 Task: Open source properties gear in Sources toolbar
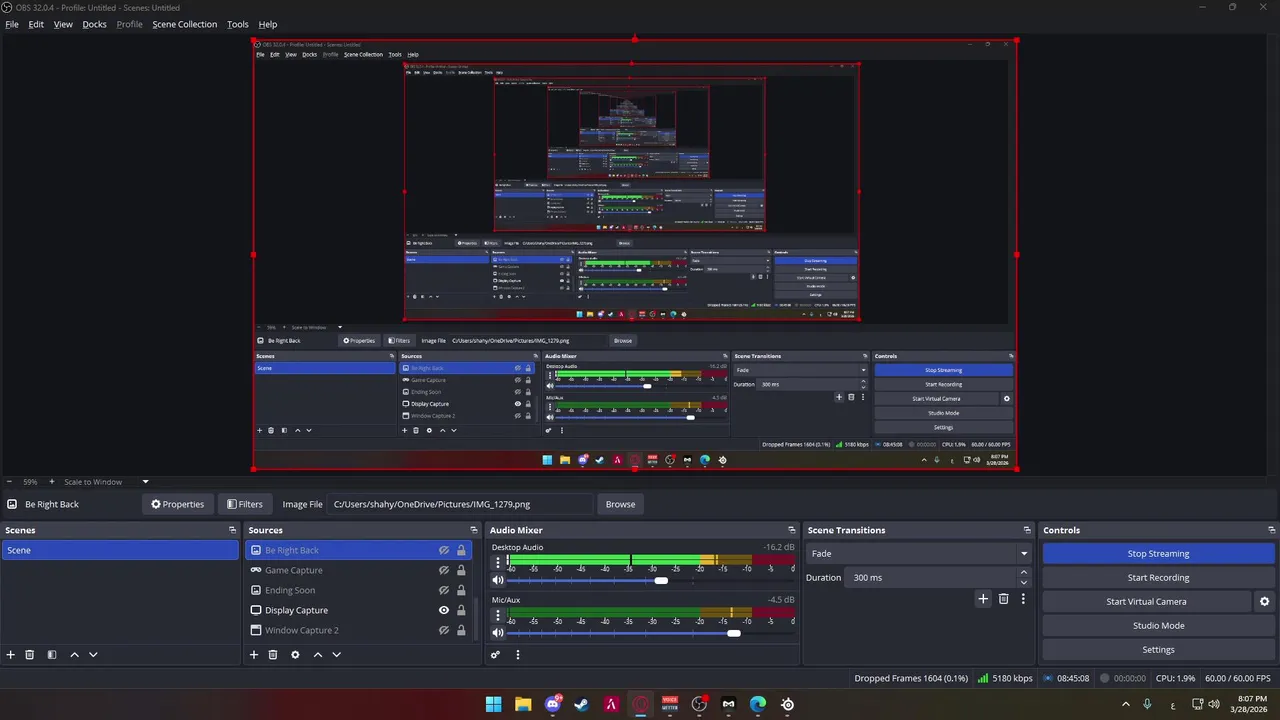pos(295,655)
